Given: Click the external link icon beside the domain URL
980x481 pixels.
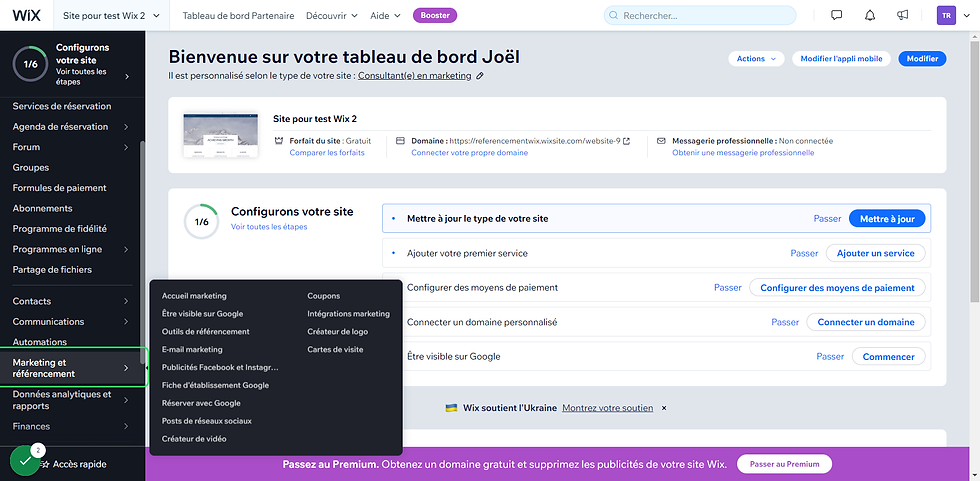Looking at the screenshot, I should (627, 141).
